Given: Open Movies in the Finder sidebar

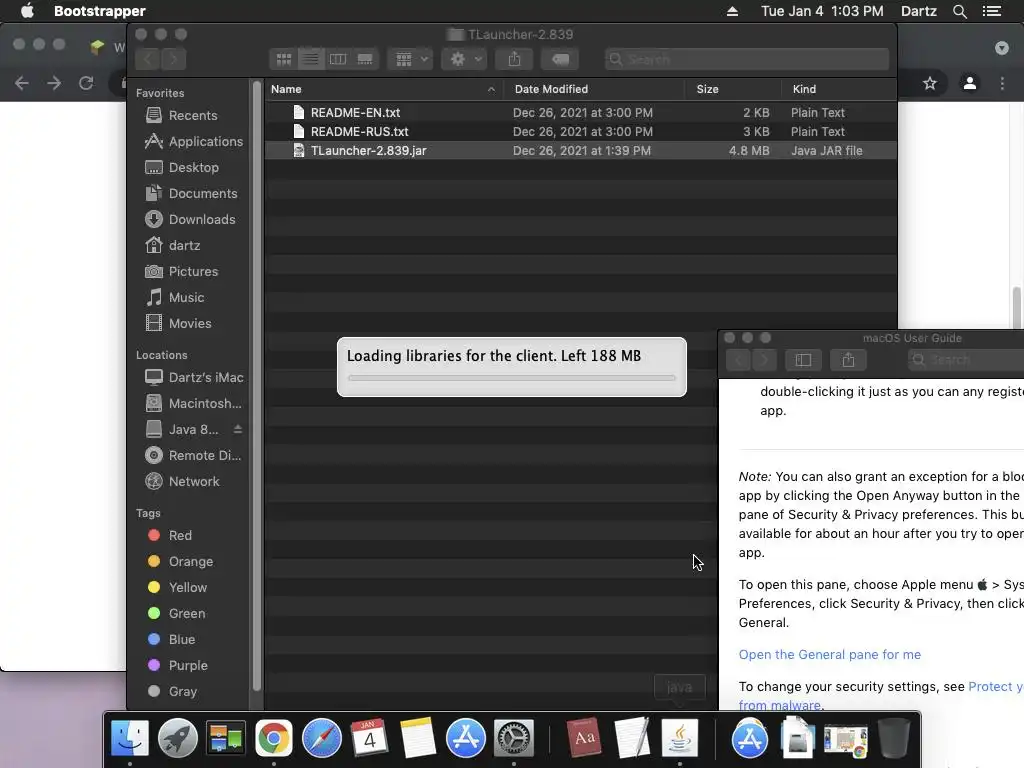Looking at the screenshot, I should click(x=178, y=323).
